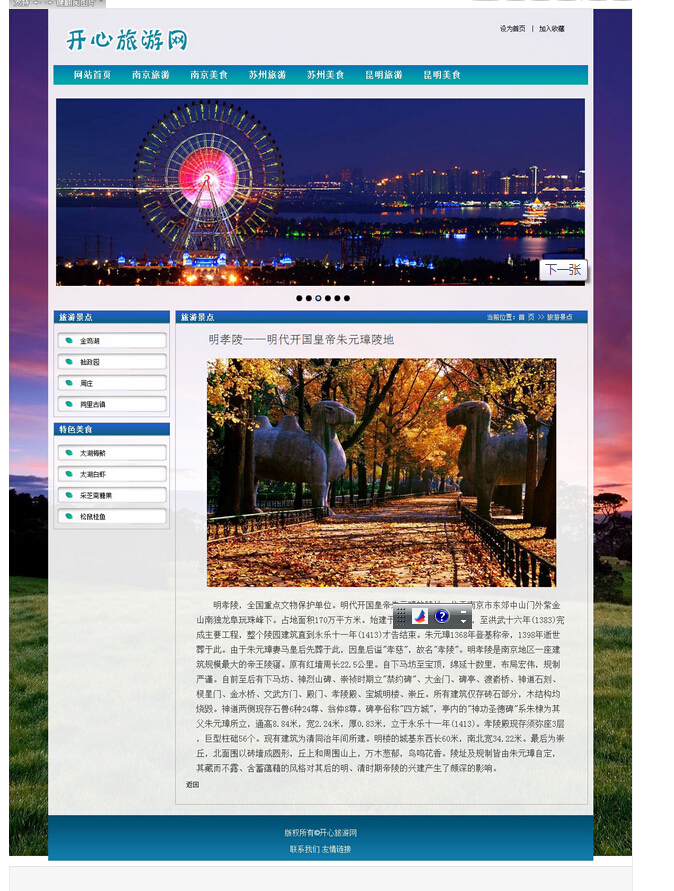This screenshot has height=891, width=674.
Task: Click the 下一张 next slide button
Action: click(562, 270)
